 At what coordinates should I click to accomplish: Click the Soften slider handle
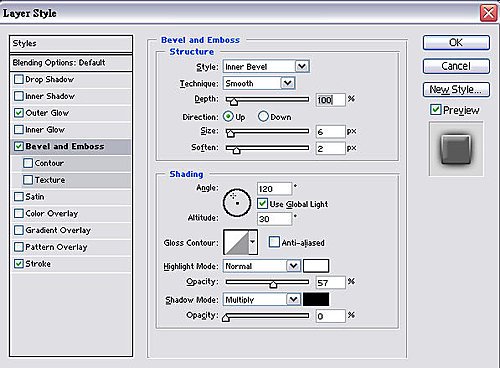click(x=236, y=150)
